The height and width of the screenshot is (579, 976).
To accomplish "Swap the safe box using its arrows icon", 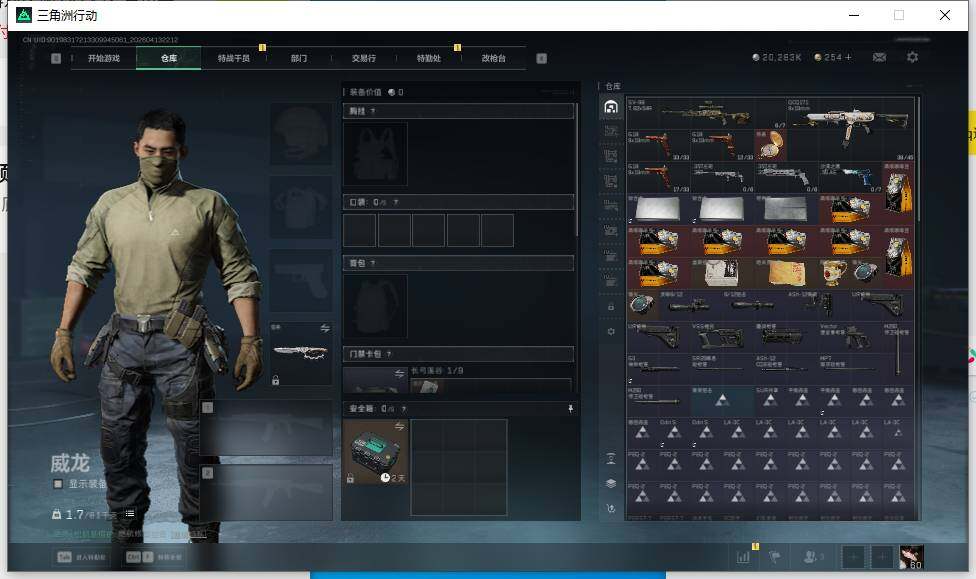I will click(x=400, y=426).
